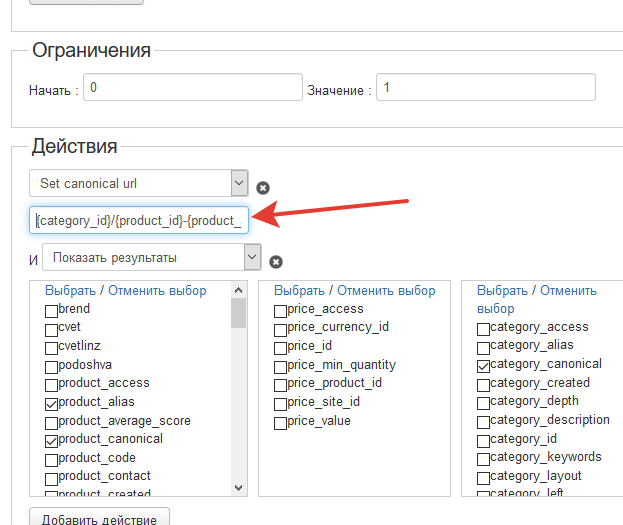Select the price_currency_id checkbox
This screenshot has height=525, width=623.
281,328
